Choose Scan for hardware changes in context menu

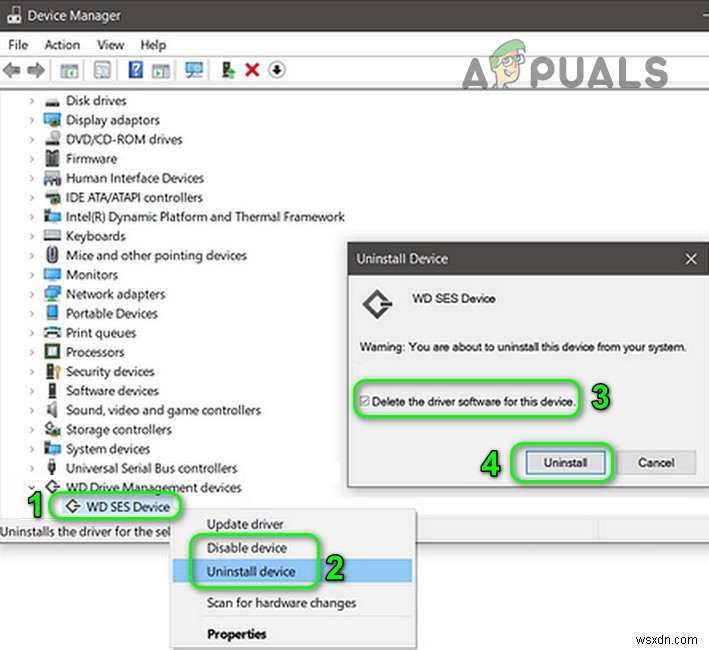point(293,603)
